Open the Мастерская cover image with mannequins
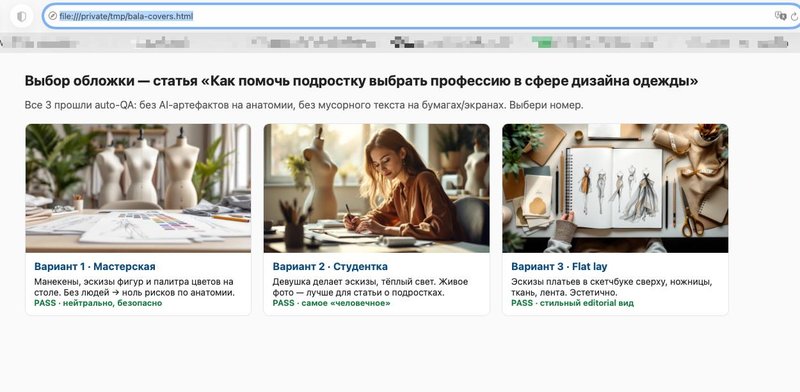The image size is (800, 392). 138,188
